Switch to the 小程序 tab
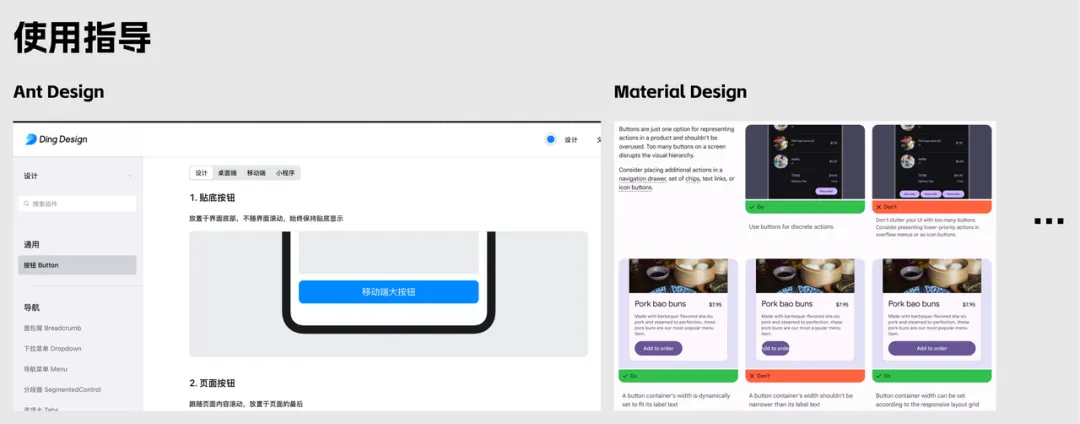1080x424 pixels. coord(285,173)
